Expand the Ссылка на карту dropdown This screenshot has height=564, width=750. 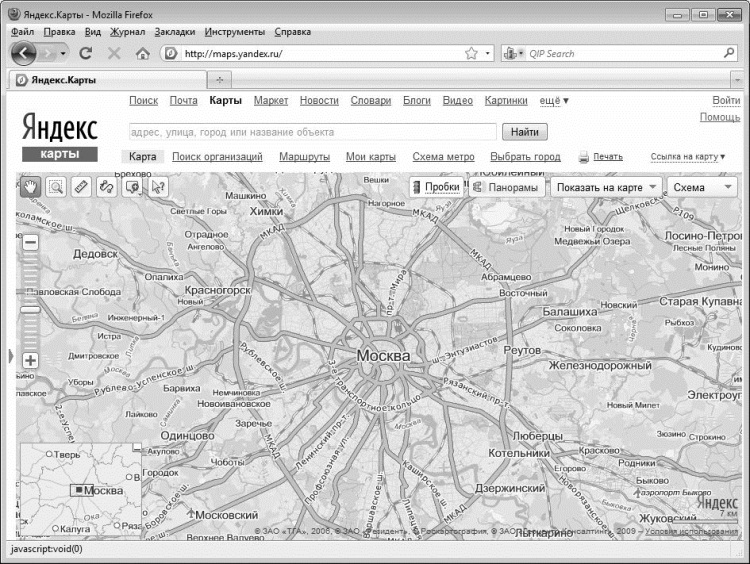[688, 157]
